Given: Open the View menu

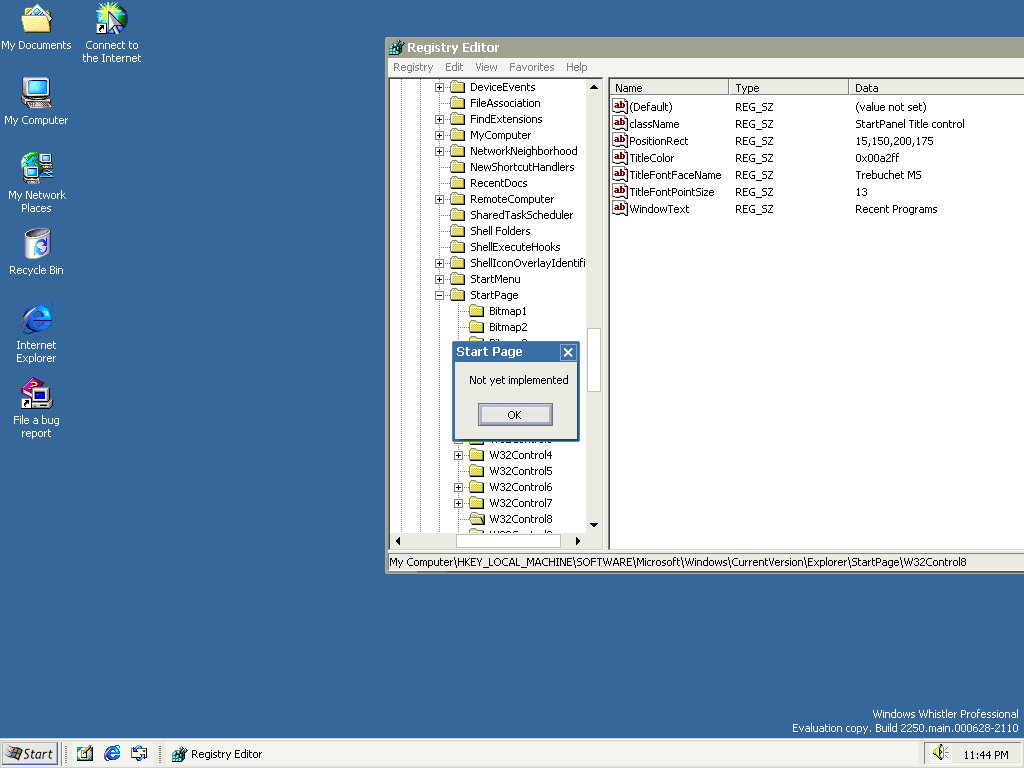Looking at the screenshot, I should click(486, 67).
